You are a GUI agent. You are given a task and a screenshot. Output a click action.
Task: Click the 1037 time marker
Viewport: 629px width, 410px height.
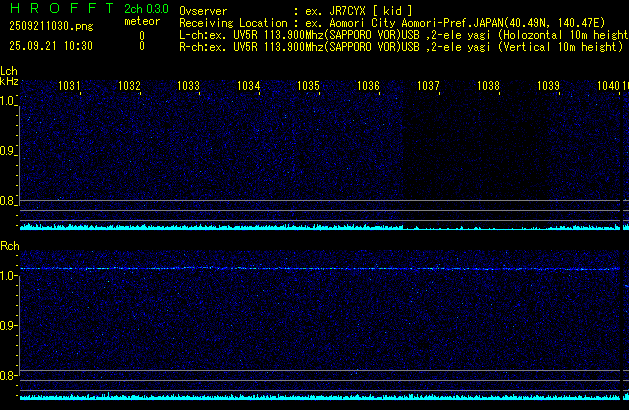428,87
